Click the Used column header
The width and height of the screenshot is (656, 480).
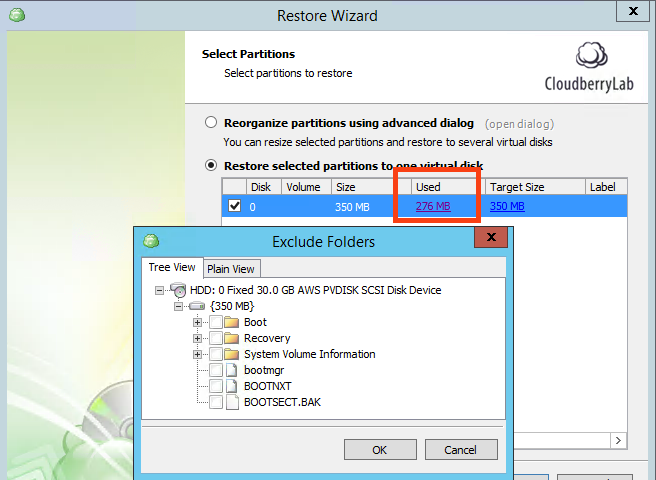pos(448,187)
